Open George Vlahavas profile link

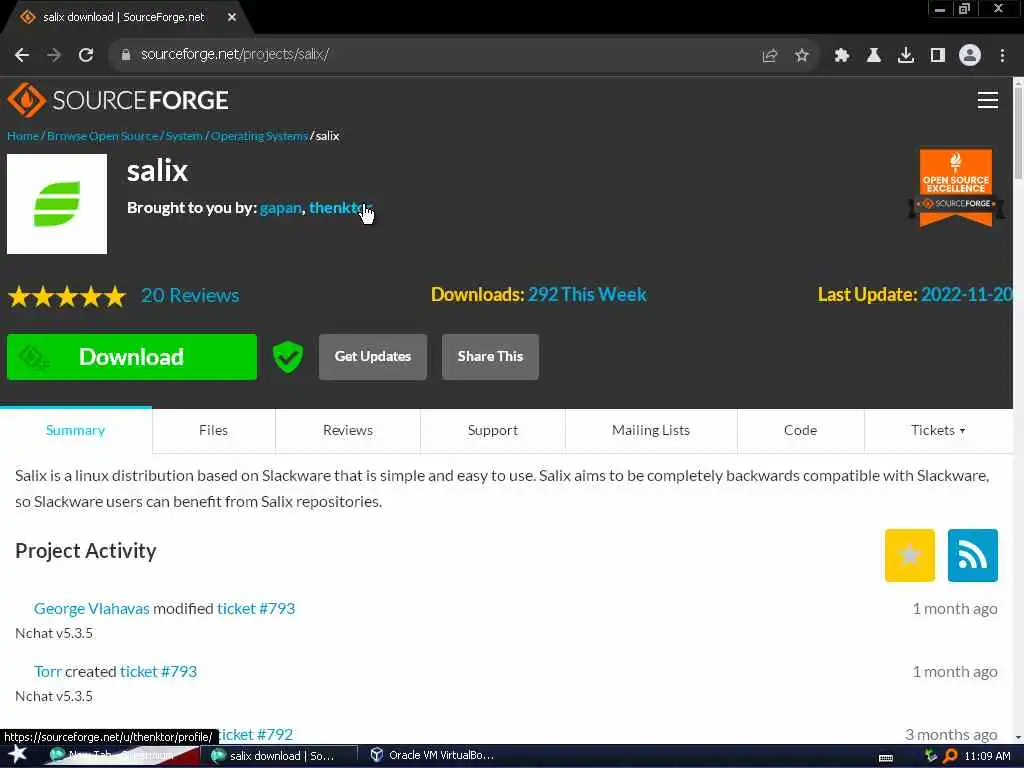point(91,609)
